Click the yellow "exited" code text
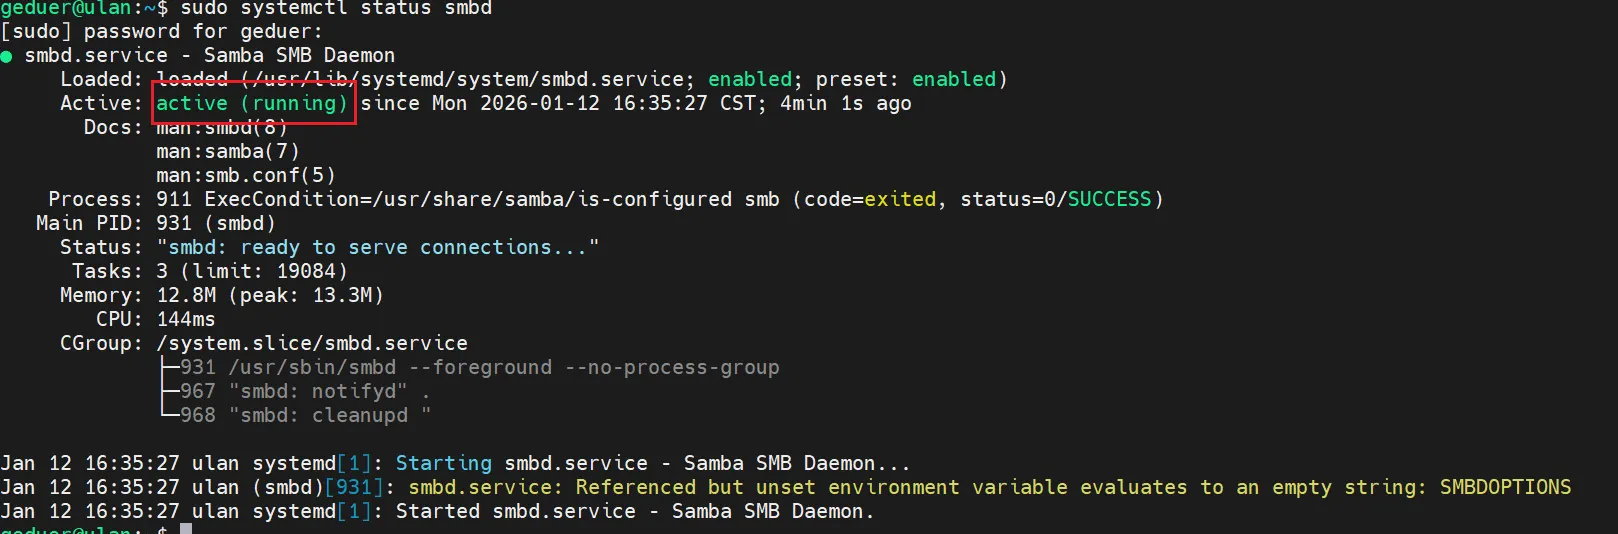 [x=900, y=199]
